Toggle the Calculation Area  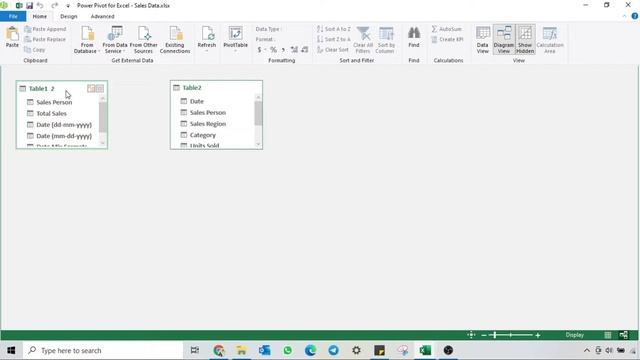[x=550, y=39]
